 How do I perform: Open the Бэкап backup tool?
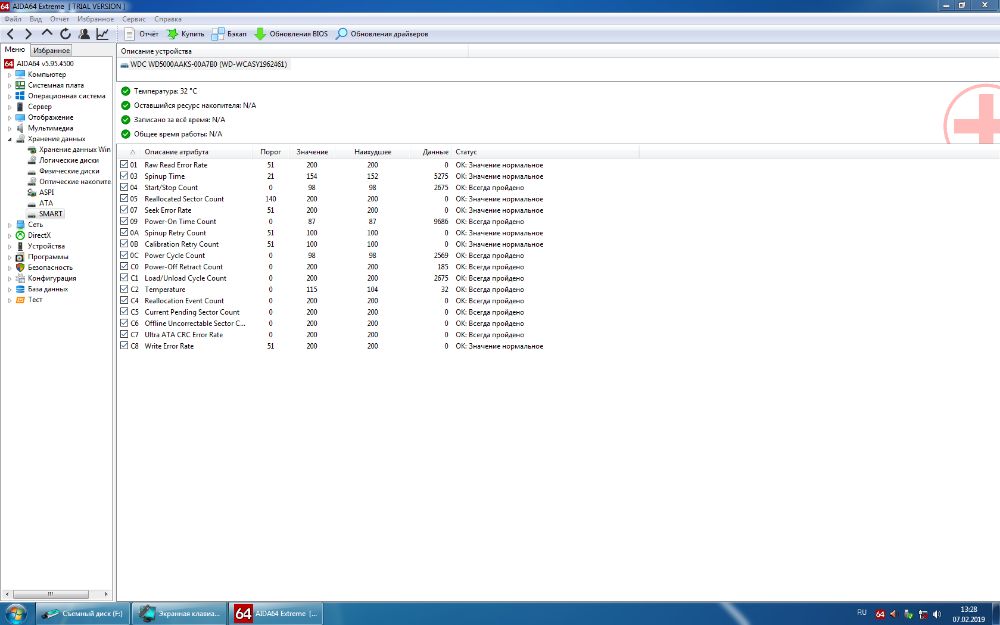[229, 34]
